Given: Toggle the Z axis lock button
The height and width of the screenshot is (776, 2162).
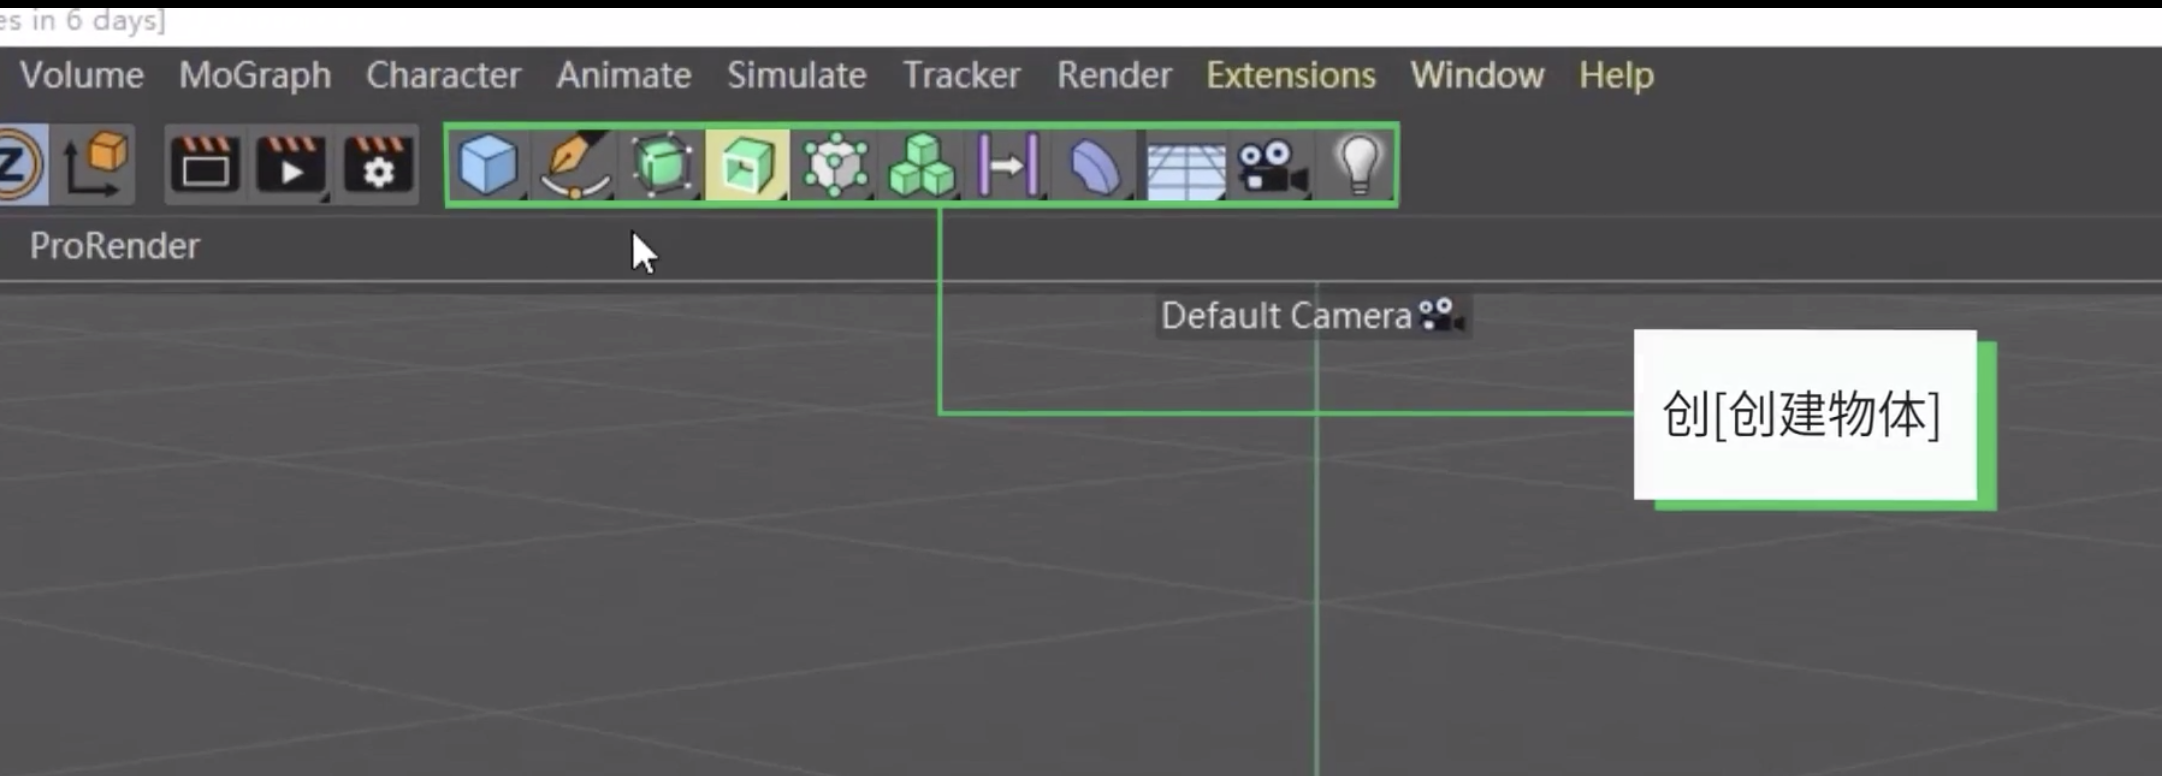Looking at the screenshot, I should 20,165.
